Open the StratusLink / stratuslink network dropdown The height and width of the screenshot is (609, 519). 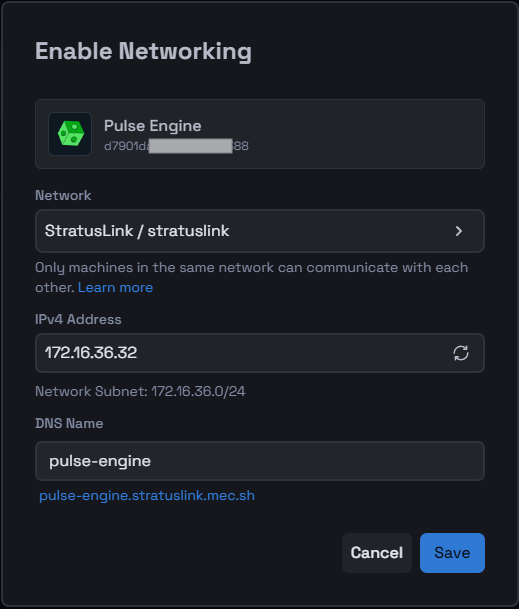[260, 231]
